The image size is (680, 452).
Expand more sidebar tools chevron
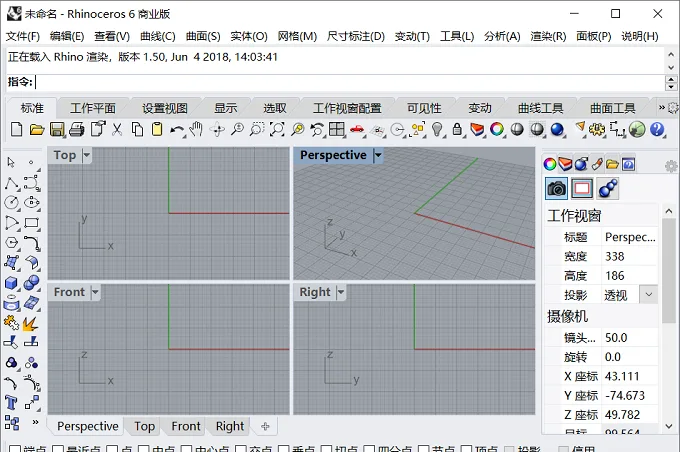pos(35,422)
